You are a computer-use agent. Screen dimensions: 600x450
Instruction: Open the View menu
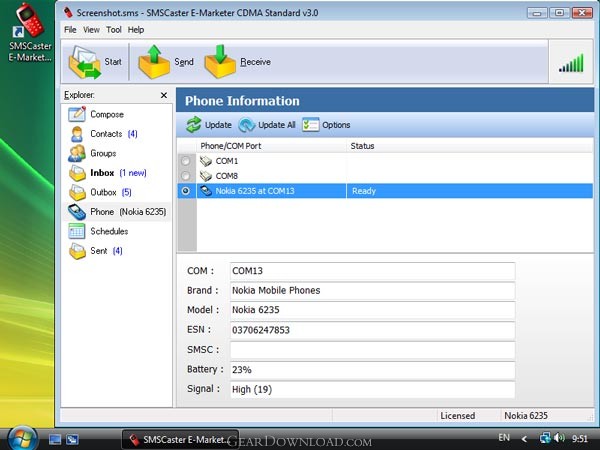click(x=91, y=30)
